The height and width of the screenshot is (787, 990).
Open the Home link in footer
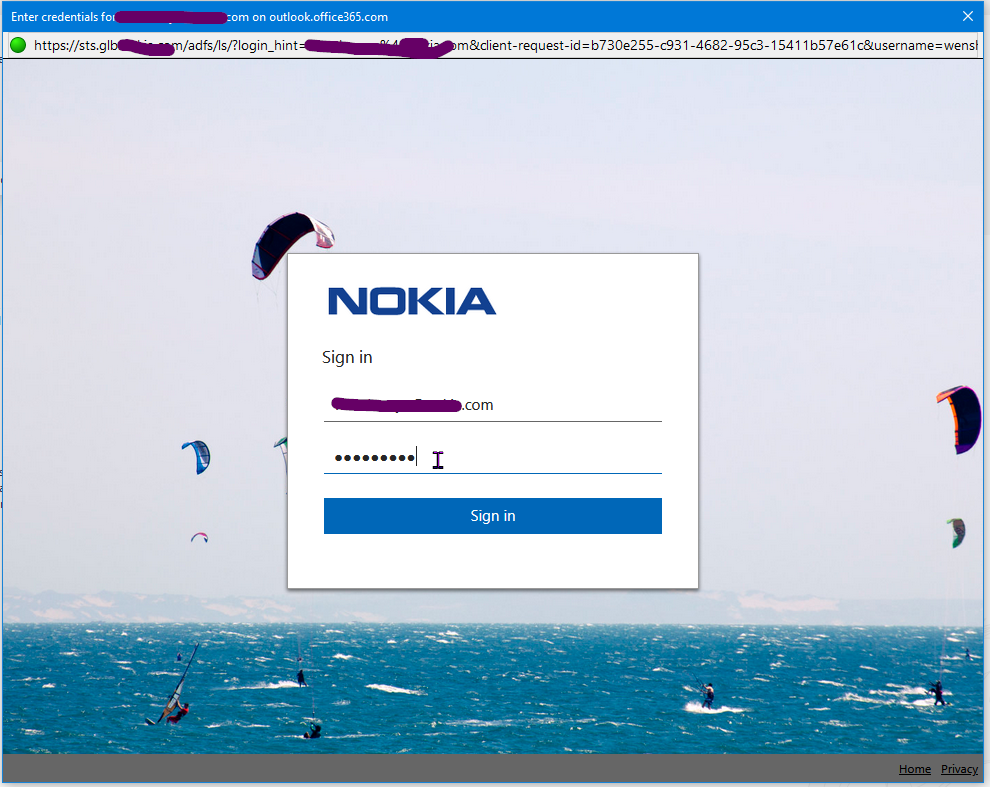point(914,769)
